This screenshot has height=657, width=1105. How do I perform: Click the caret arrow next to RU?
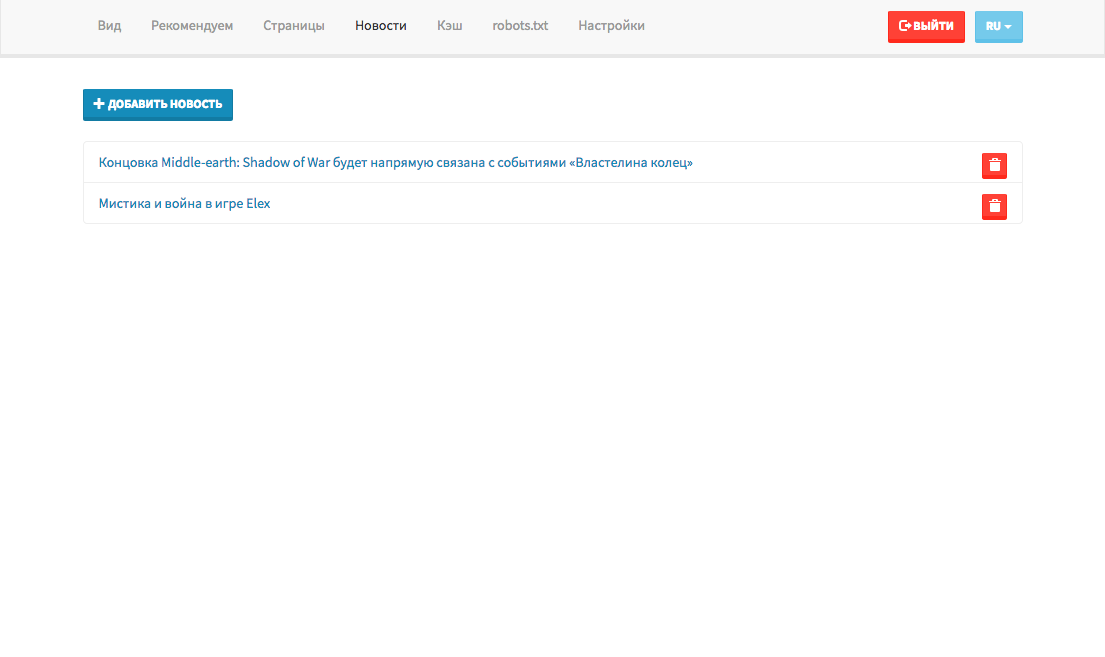(x=1008, y=27)
